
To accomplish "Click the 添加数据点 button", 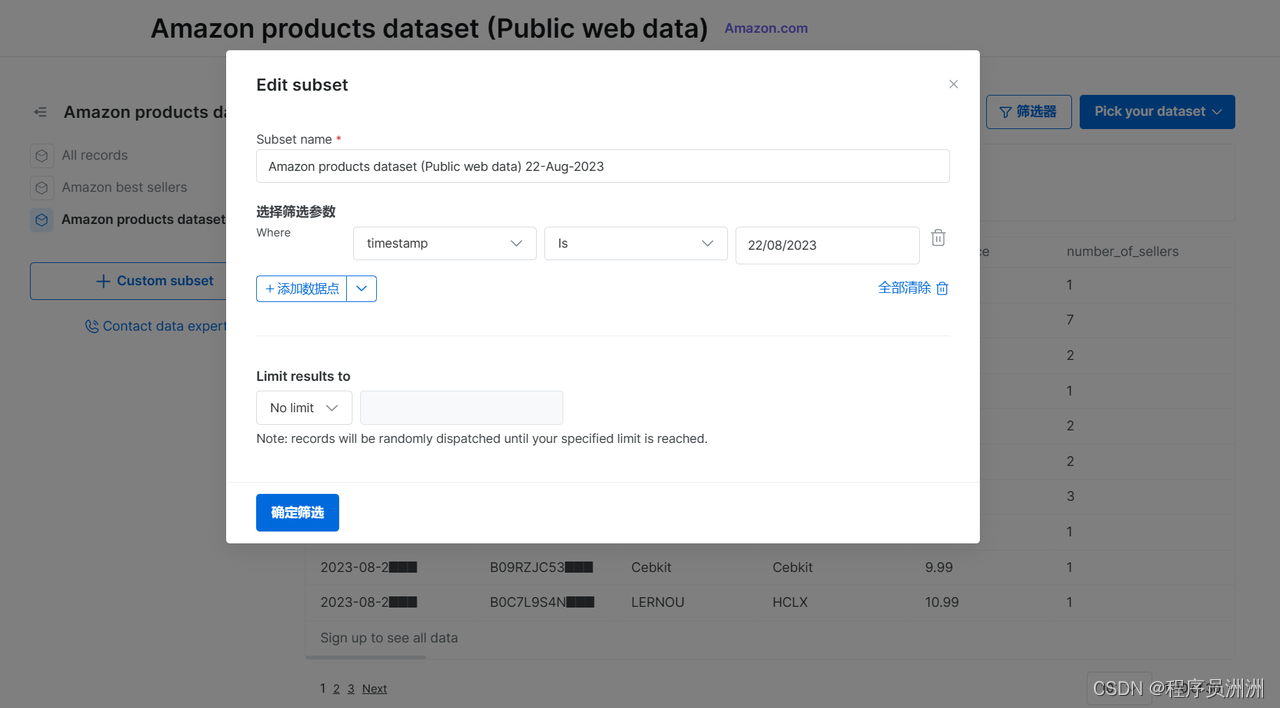I will (x=302, y=289).
